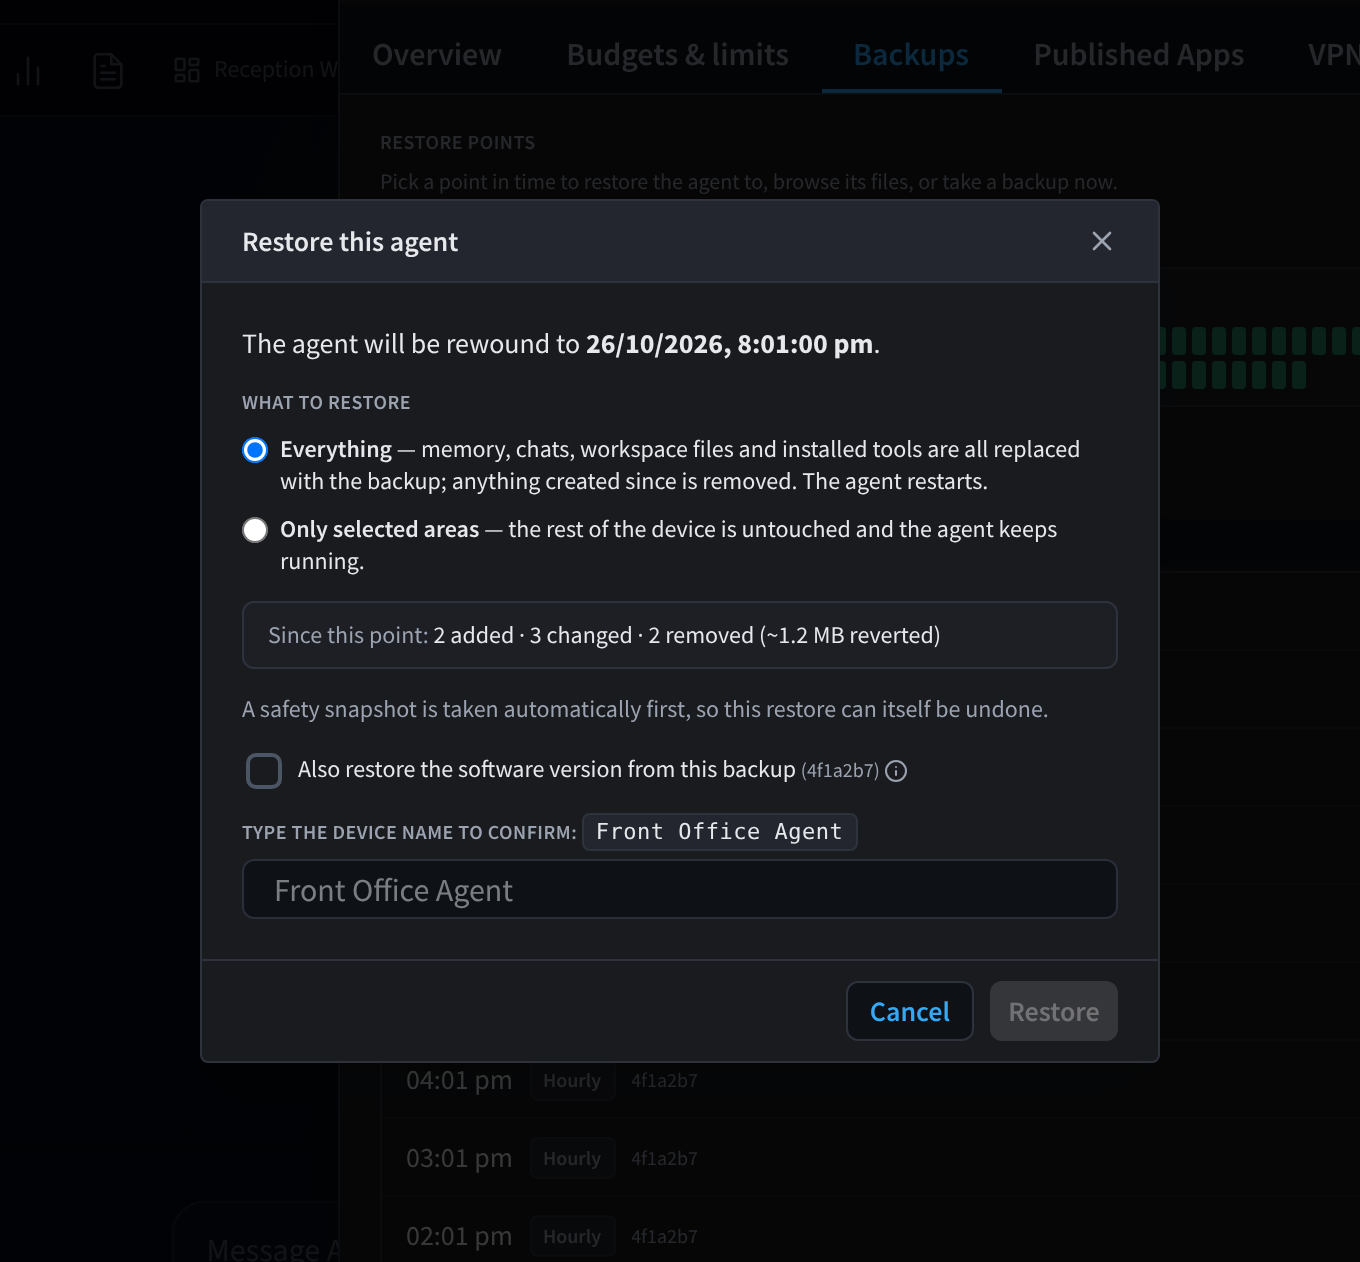Focus the device name confirmation field
Screen dimensions: 1360x1262
[x=679, y=889]
